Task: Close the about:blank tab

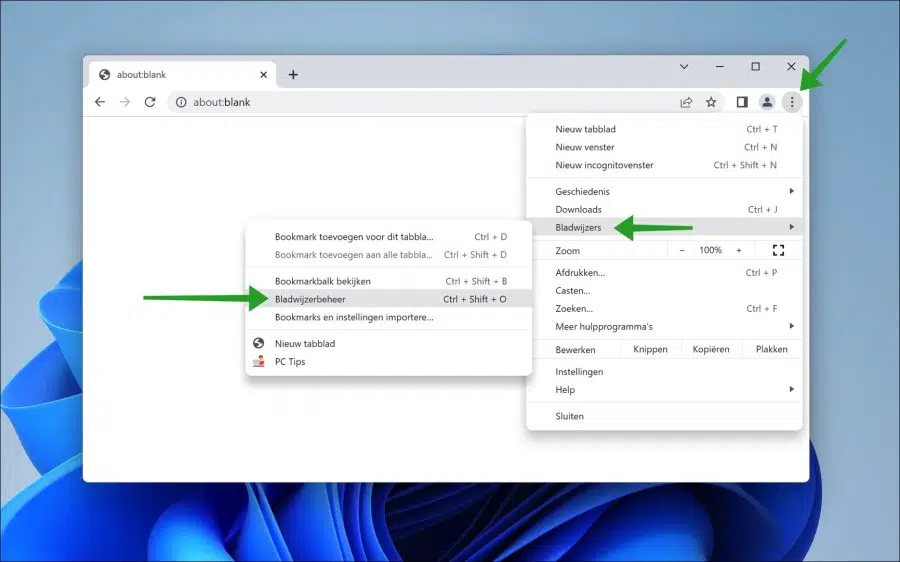Action: point(263,75)
